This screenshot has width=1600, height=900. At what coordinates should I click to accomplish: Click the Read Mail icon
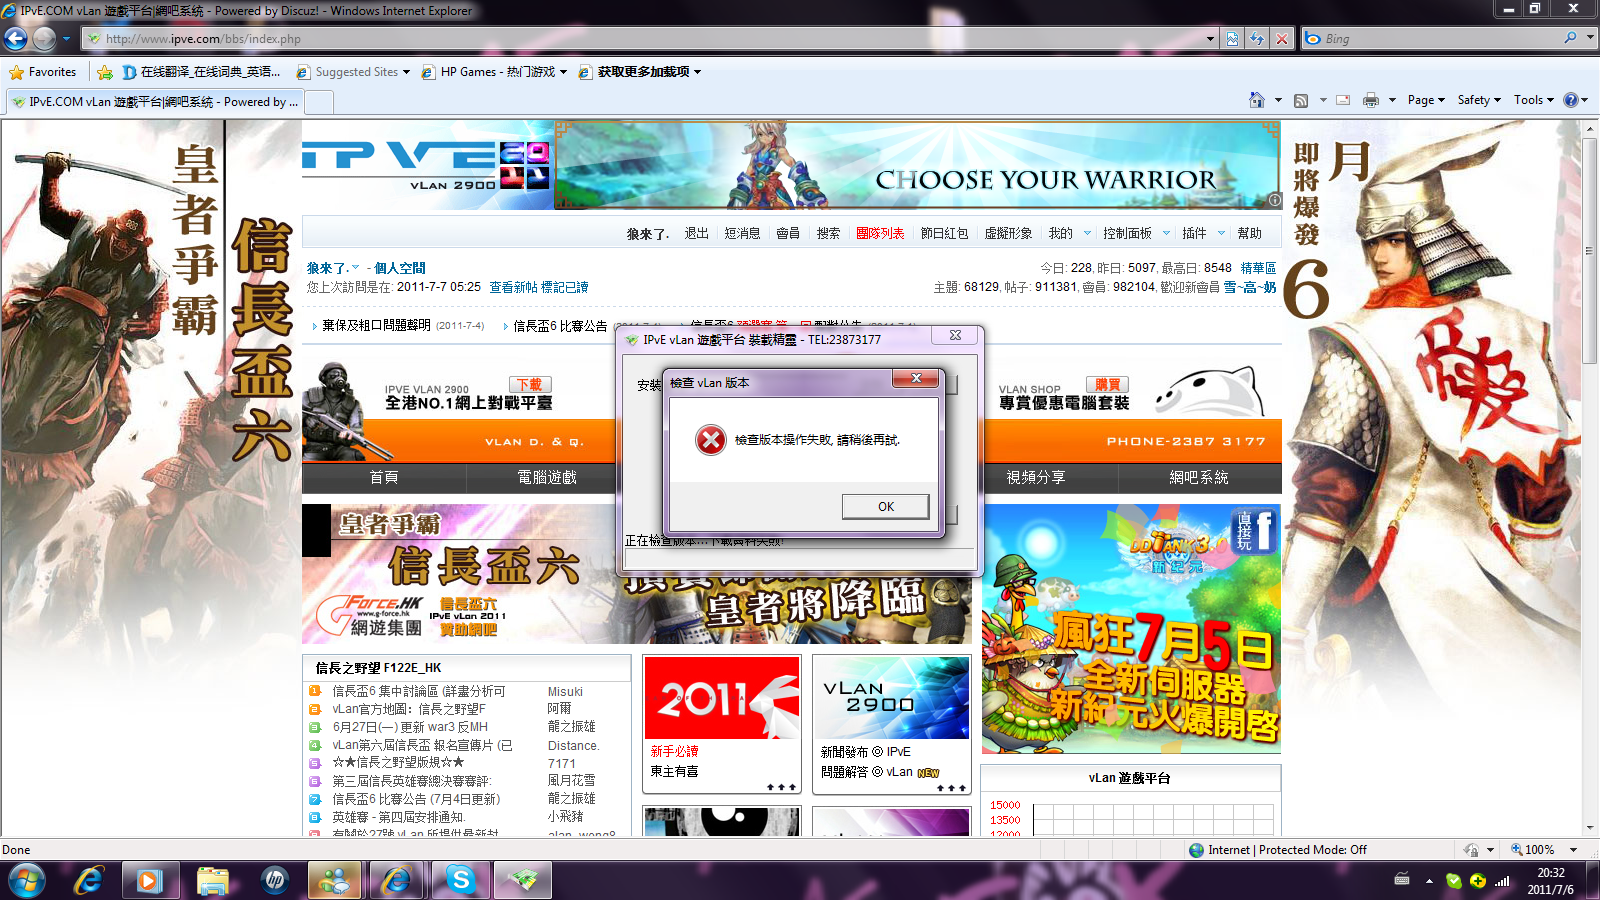point(1343,100)
